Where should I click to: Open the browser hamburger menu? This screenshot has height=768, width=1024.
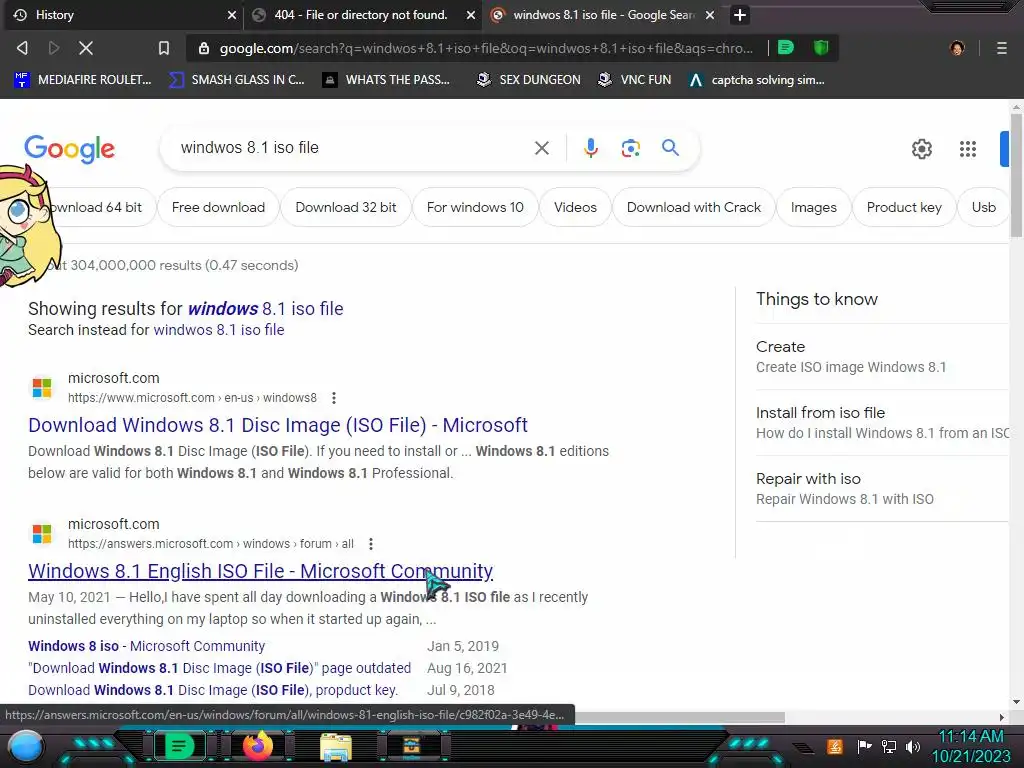pyautogui.click(x=1002, y=48)
